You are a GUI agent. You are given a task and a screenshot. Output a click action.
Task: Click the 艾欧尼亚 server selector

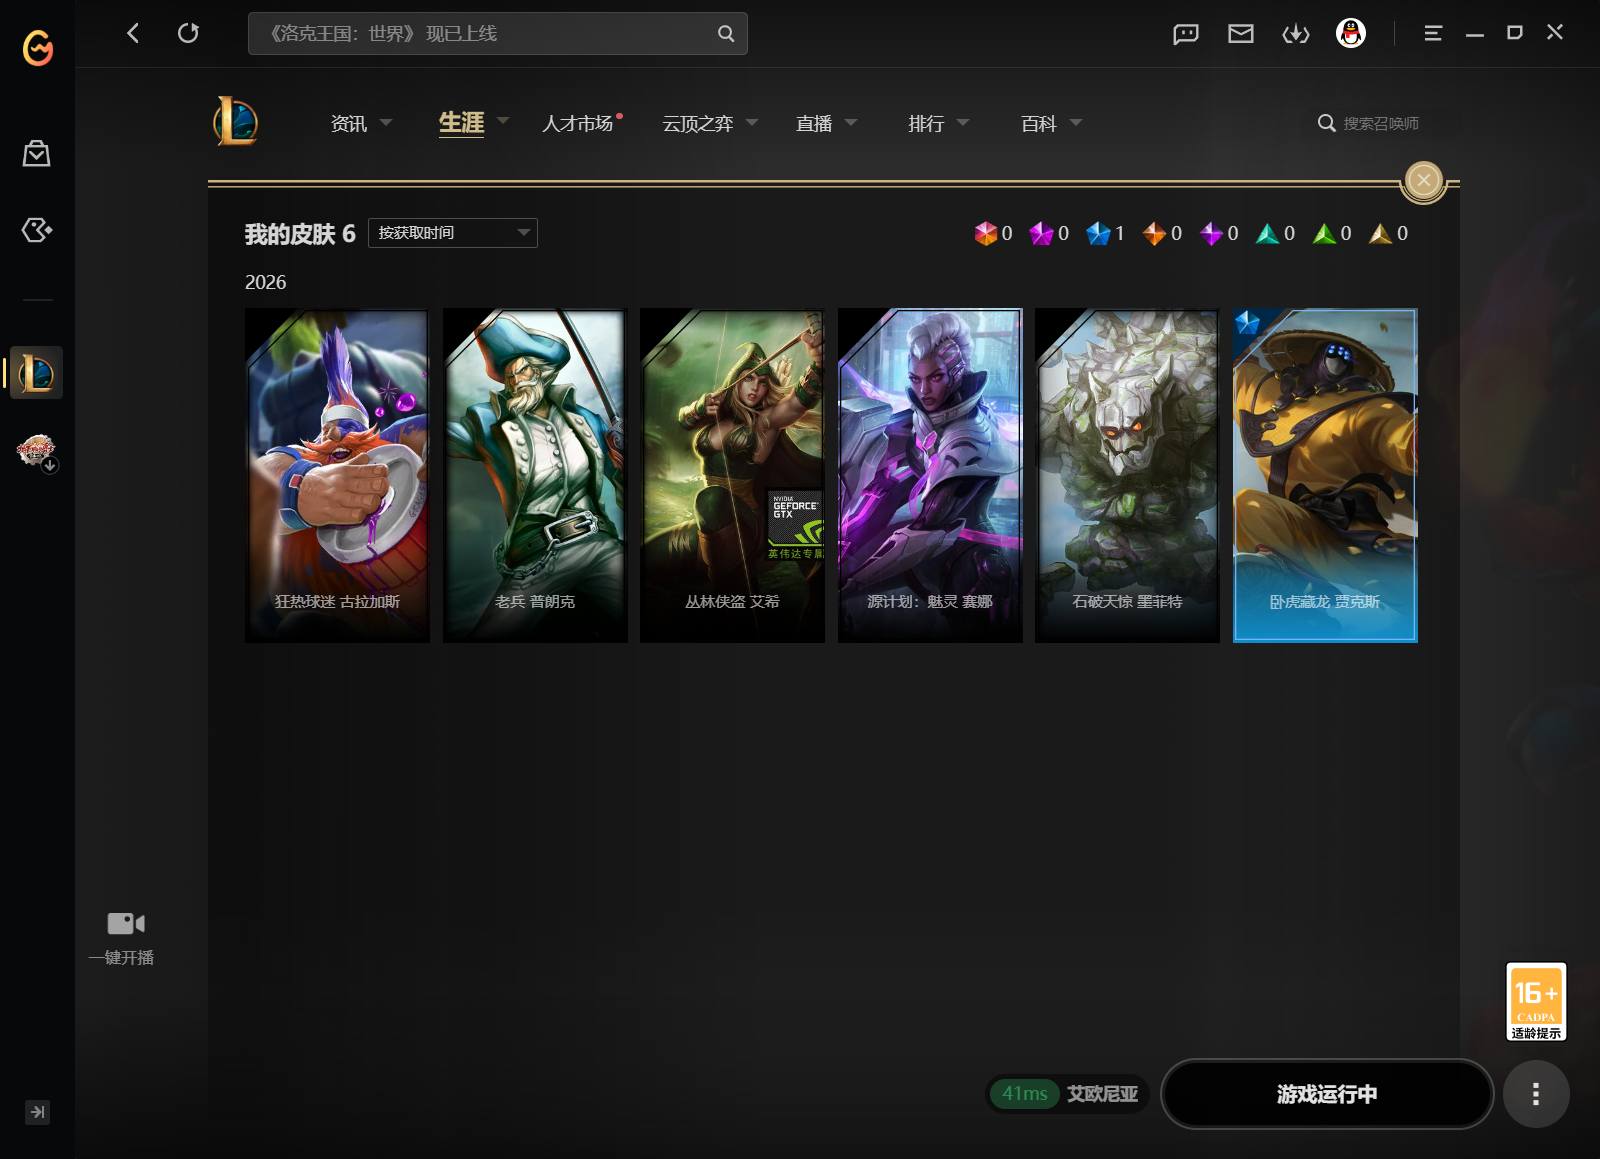pyautogui.click(x=1103, y=1094)
